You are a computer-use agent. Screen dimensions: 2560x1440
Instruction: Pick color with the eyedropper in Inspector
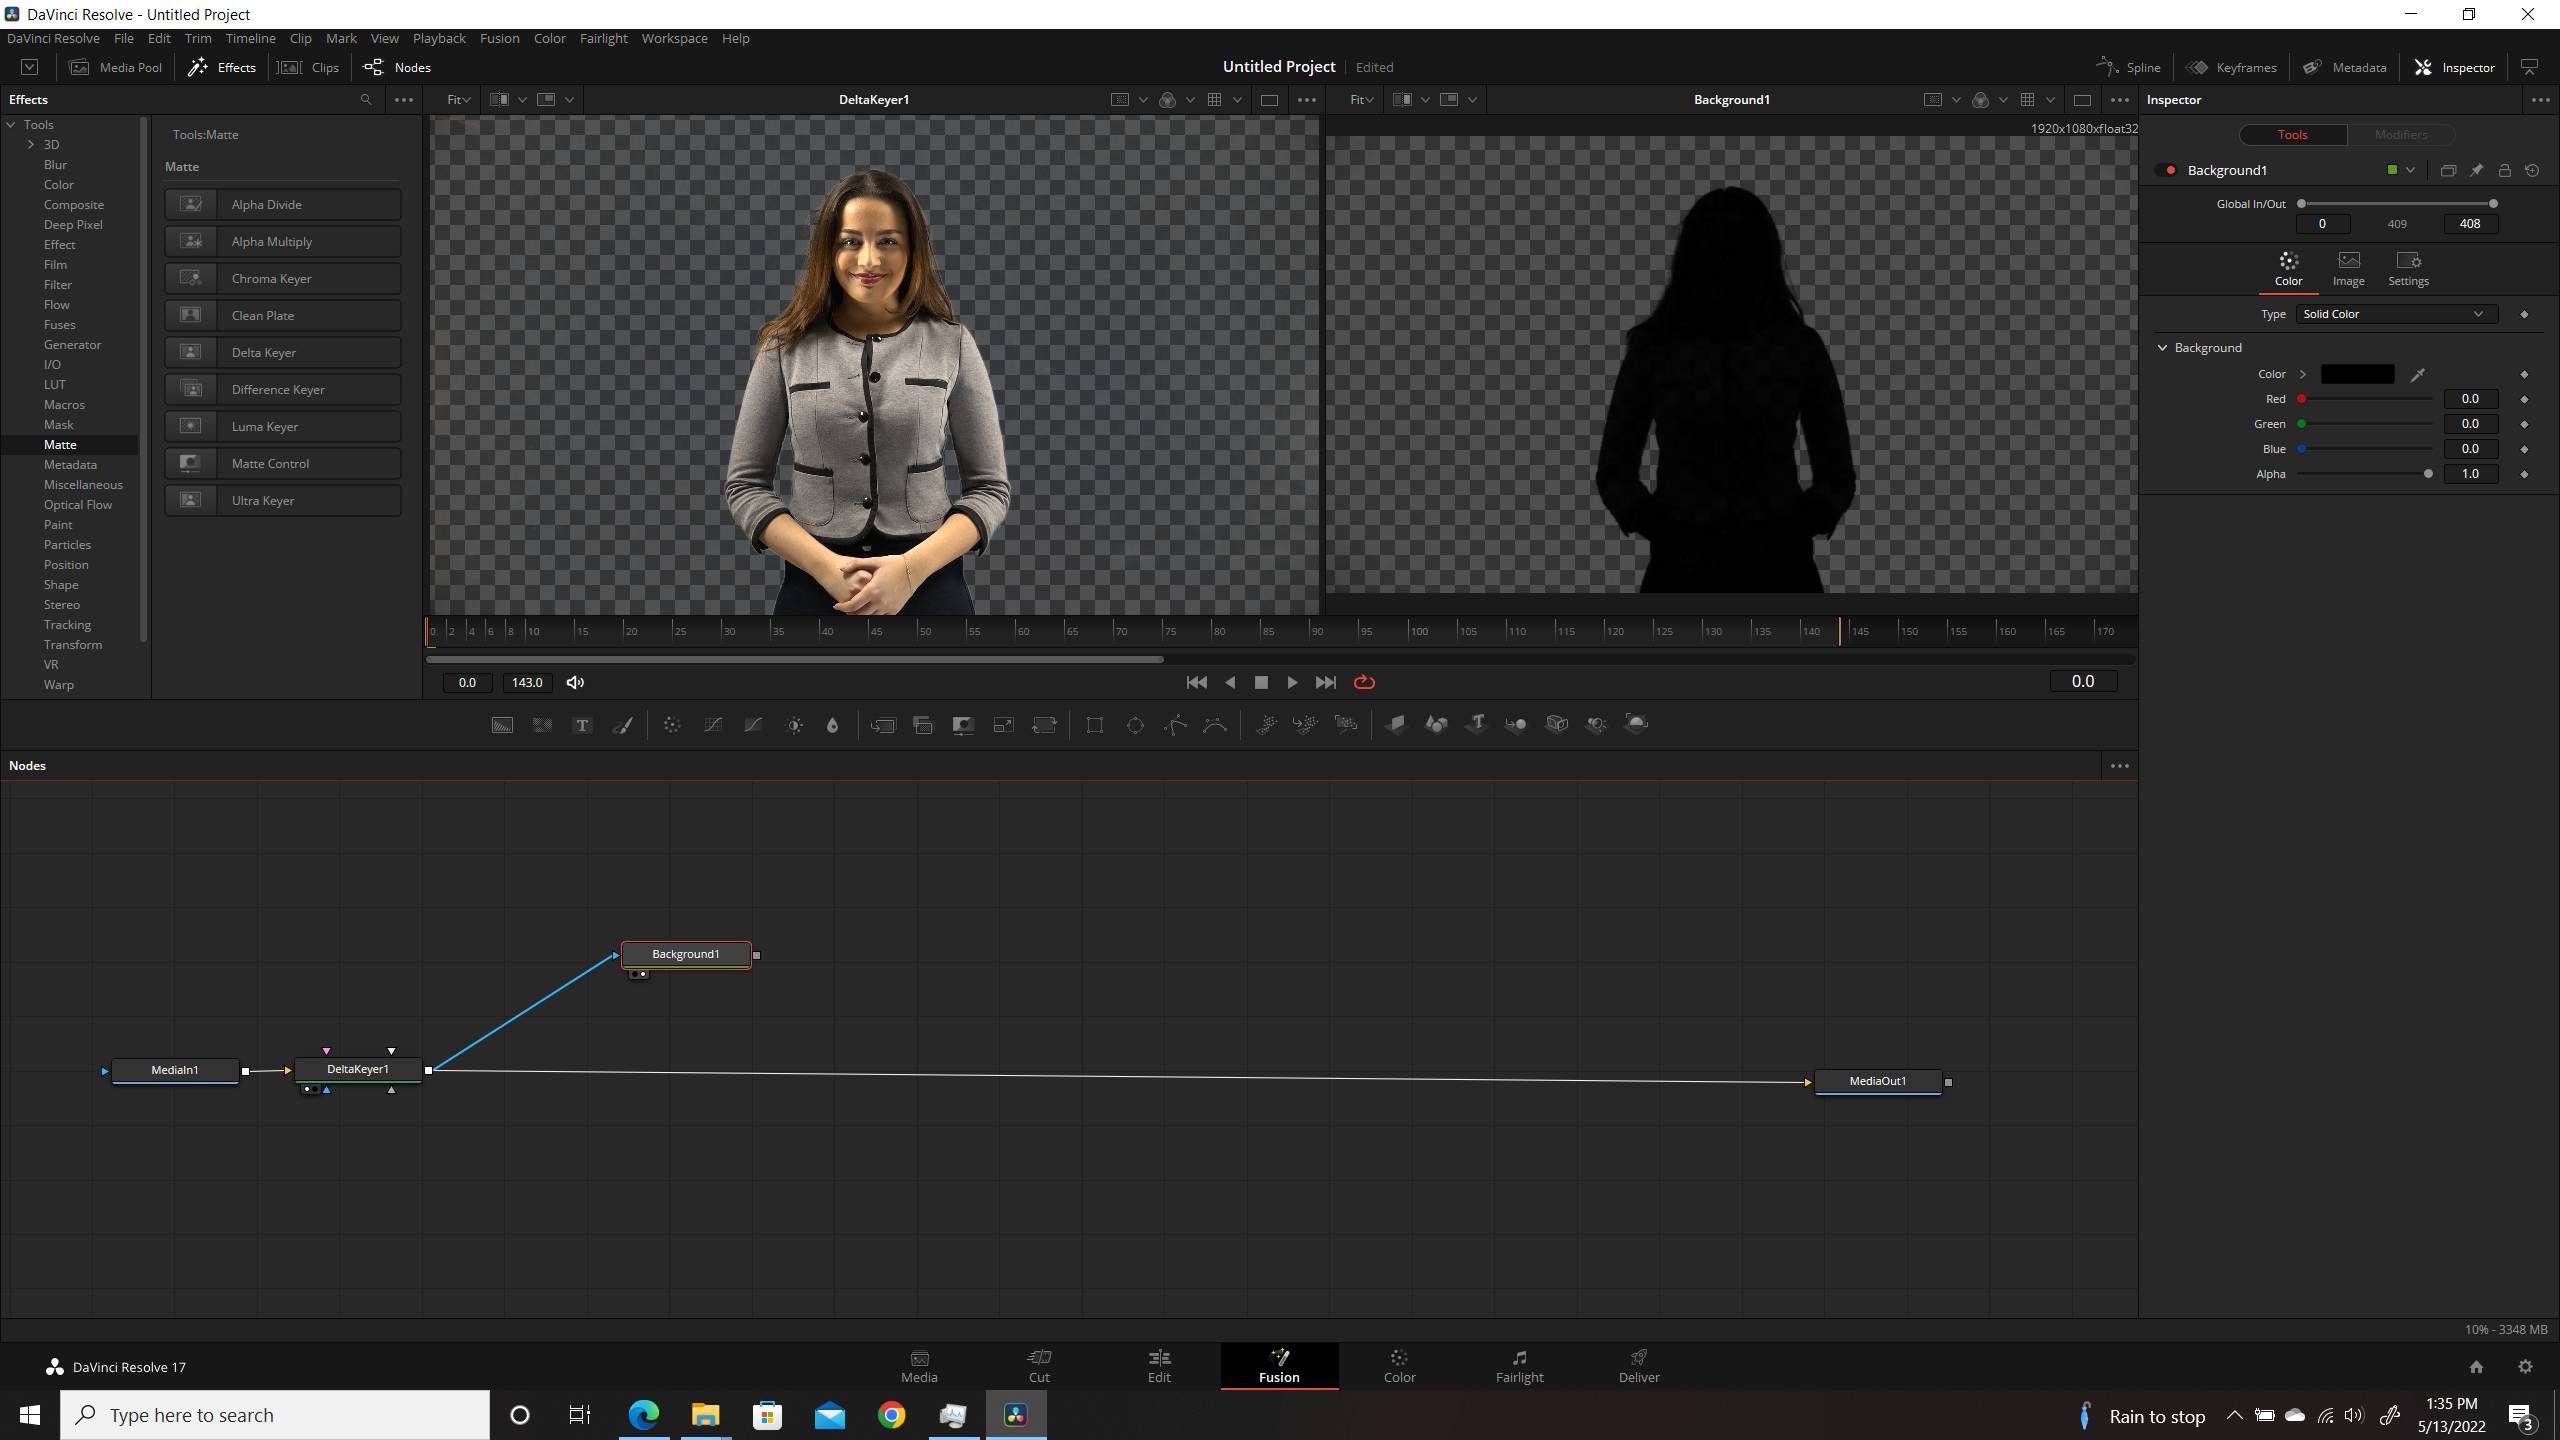pyautogui.click(x=2417, y=375)
